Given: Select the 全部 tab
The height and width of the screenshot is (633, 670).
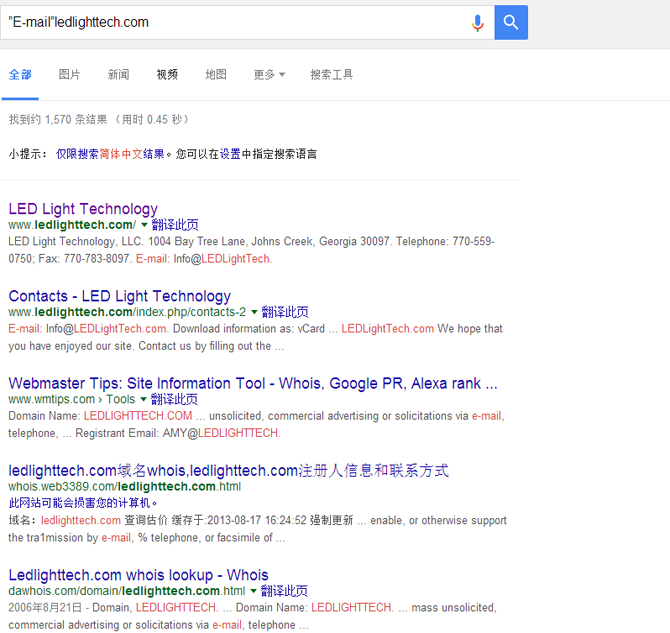Looking at the screenshot, I should pyautogui.click(x=20, y=75).
